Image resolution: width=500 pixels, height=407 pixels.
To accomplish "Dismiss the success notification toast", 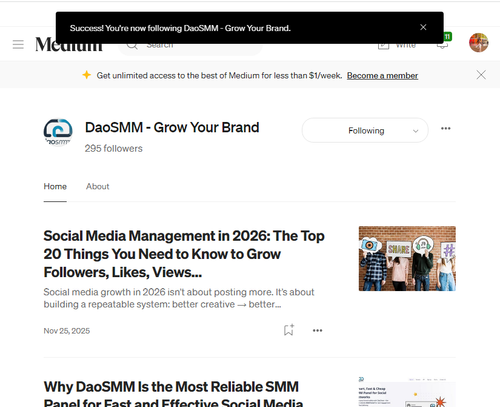I will [423, 27].
